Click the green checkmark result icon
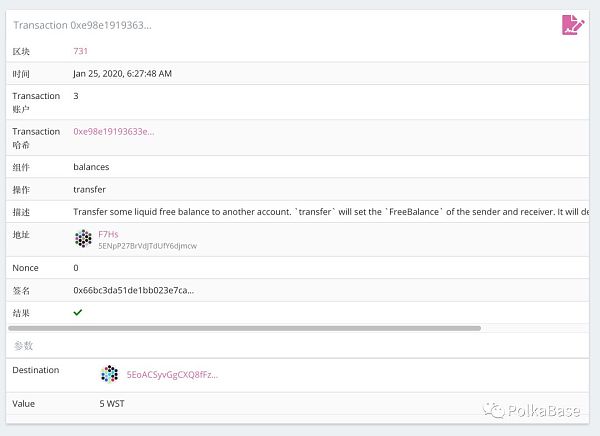 [78, 312]
